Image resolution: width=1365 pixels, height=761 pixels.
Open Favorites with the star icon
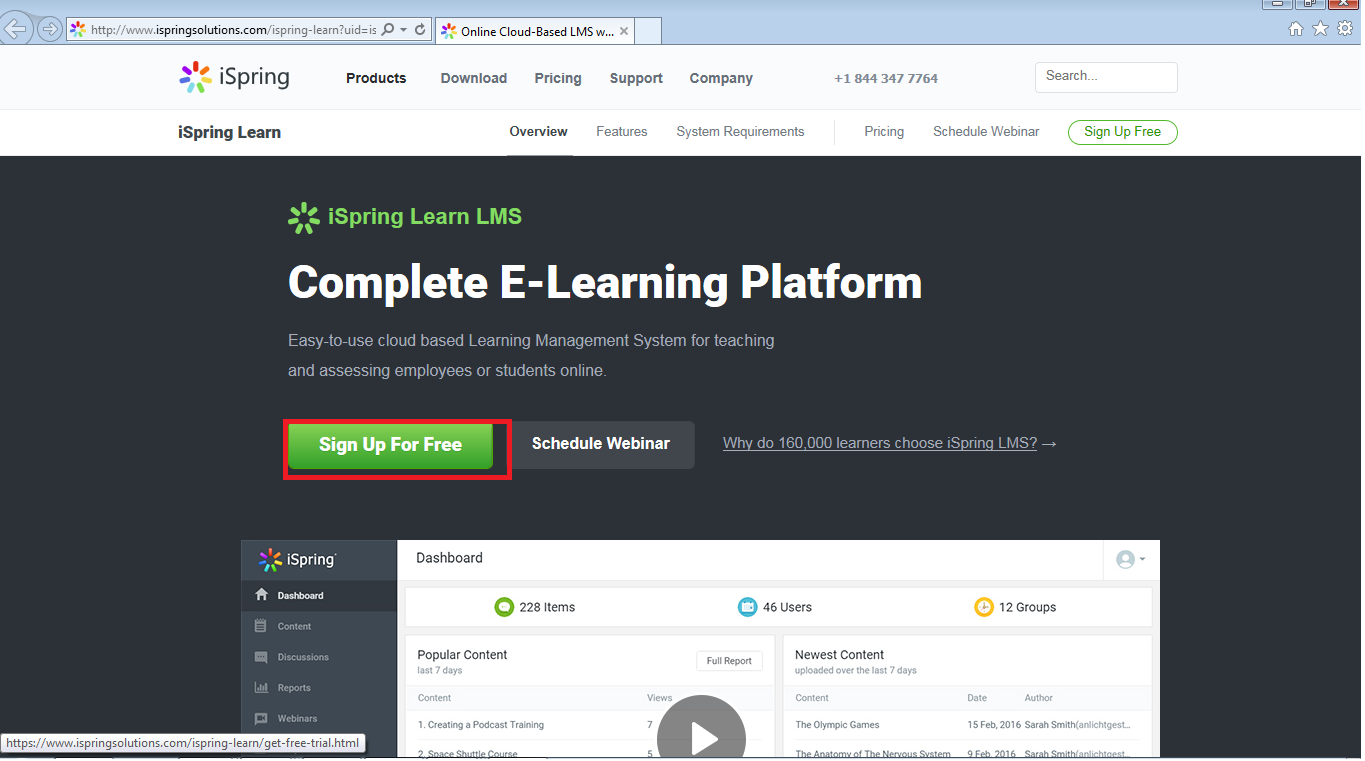[1320, 29]
